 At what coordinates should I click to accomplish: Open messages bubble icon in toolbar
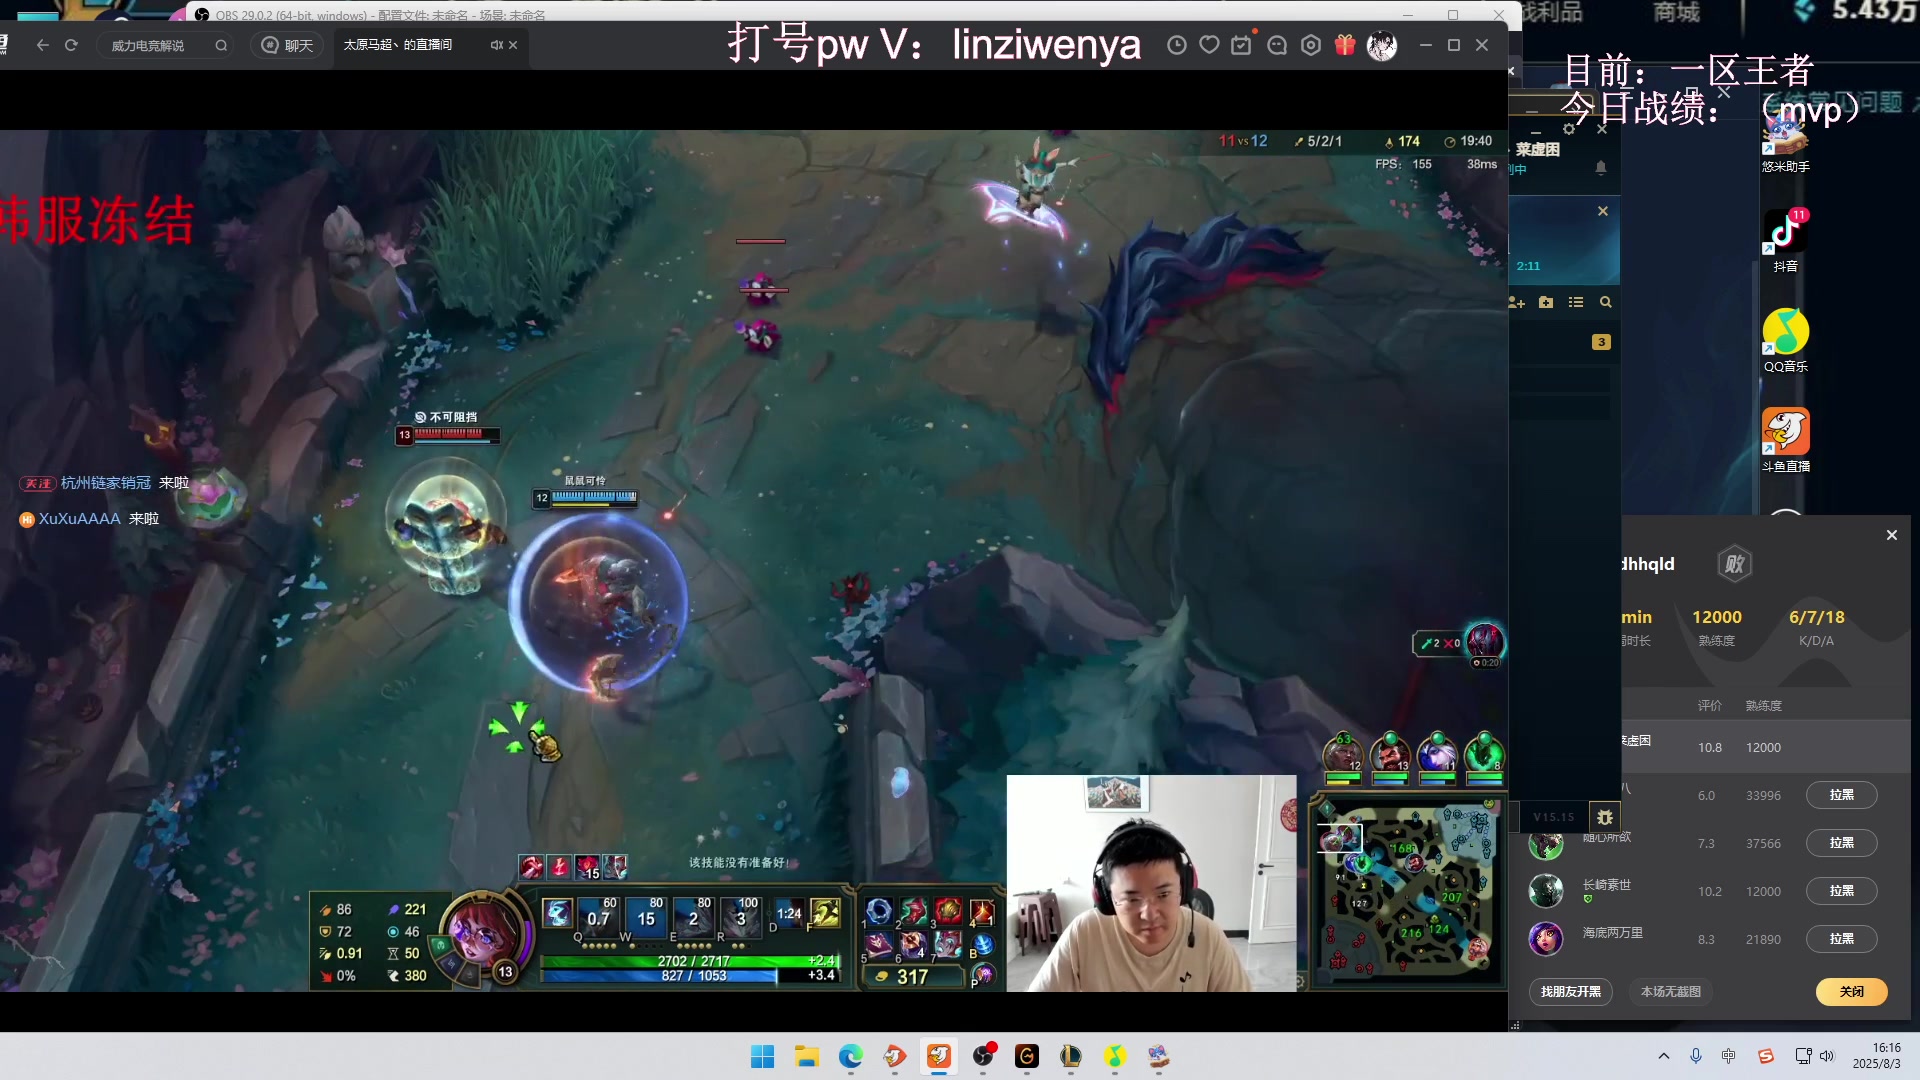(1277, 45)
